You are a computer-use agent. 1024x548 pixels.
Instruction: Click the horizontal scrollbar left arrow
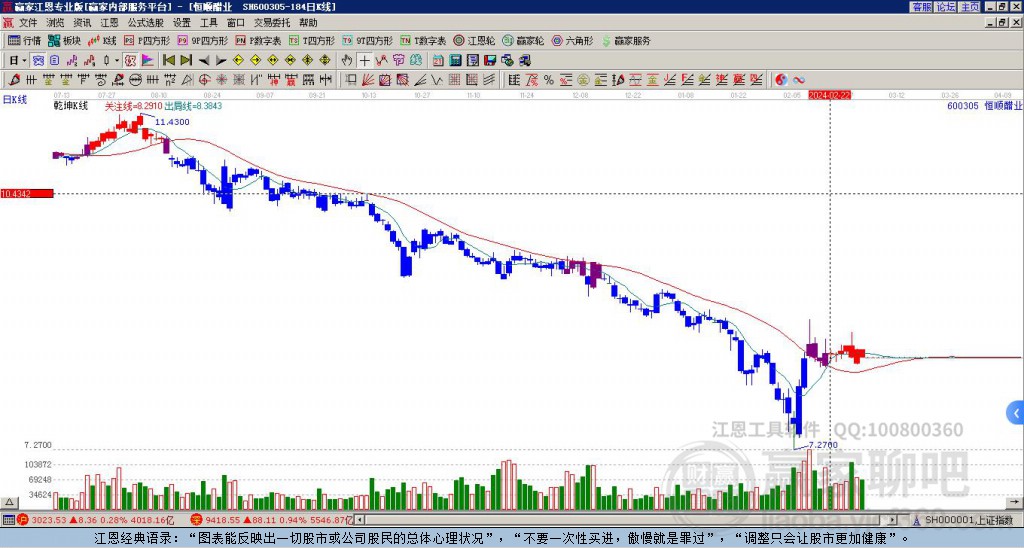coord(360,520)
